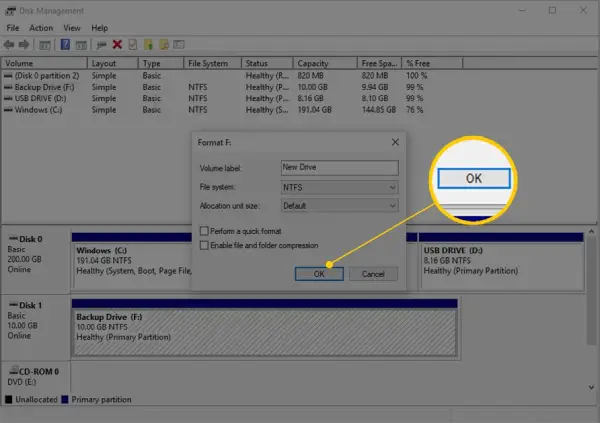The image size is (600, 423).
Task: Click the yellow folder search toolbar icon
Action: coord(164,45)
